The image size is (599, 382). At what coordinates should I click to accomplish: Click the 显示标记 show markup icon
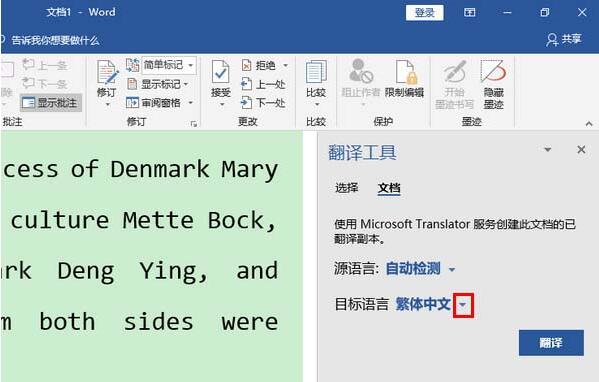point(132,84)
